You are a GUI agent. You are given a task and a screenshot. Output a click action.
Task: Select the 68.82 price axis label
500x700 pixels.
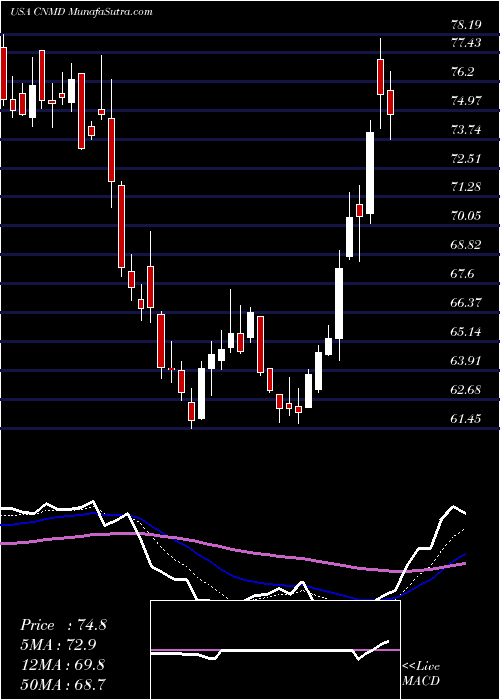tap(468, 245)
